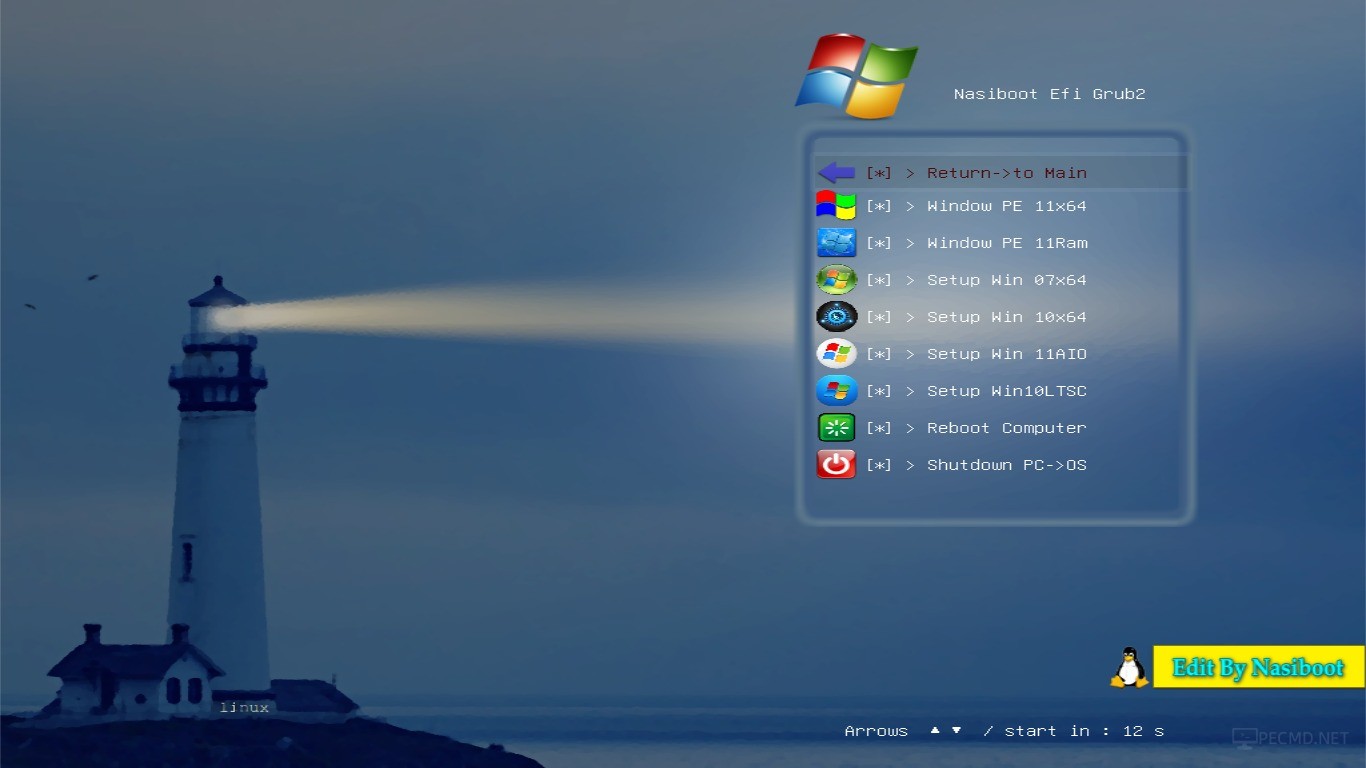
Task: Click the up arrow glyph beside Arrows
Action: pos(935,730)
